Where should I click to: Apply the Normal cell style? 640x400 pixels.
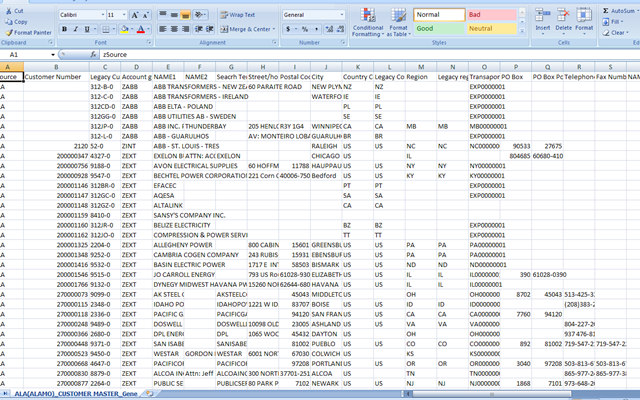pos(439,15)
